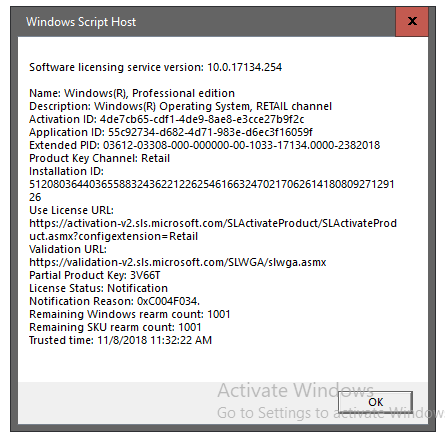Image resolution: width=445 pixels, height=437 pixels.
Task: Click the Notification Reason 0xC004F034 line
Action: pyautogui.click(x=114, y=301)
